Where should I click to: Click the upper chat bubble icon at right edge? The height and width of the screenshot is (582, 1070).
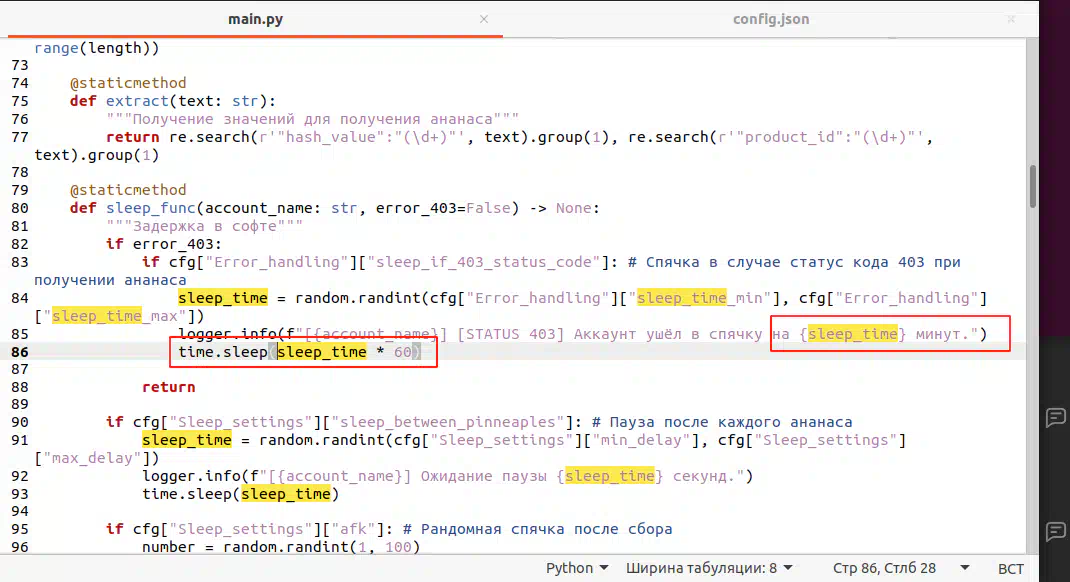pyautogui.click(x=1055, y=417)
